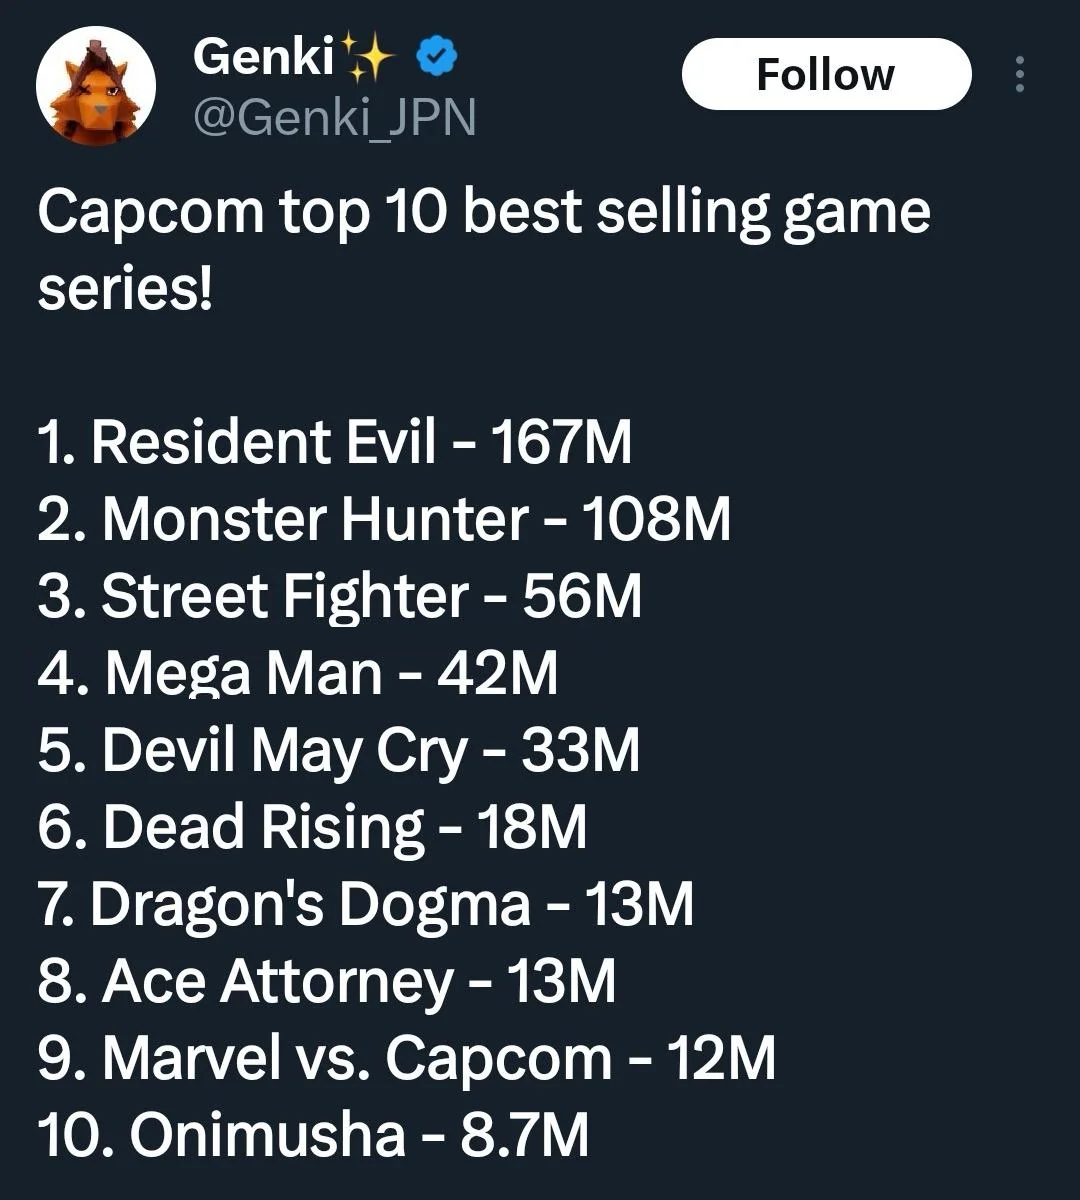The width and height of the screenshot is (1080, 1200).
Task: Open the three-dot more options menu
Action: pos(1020,75)
